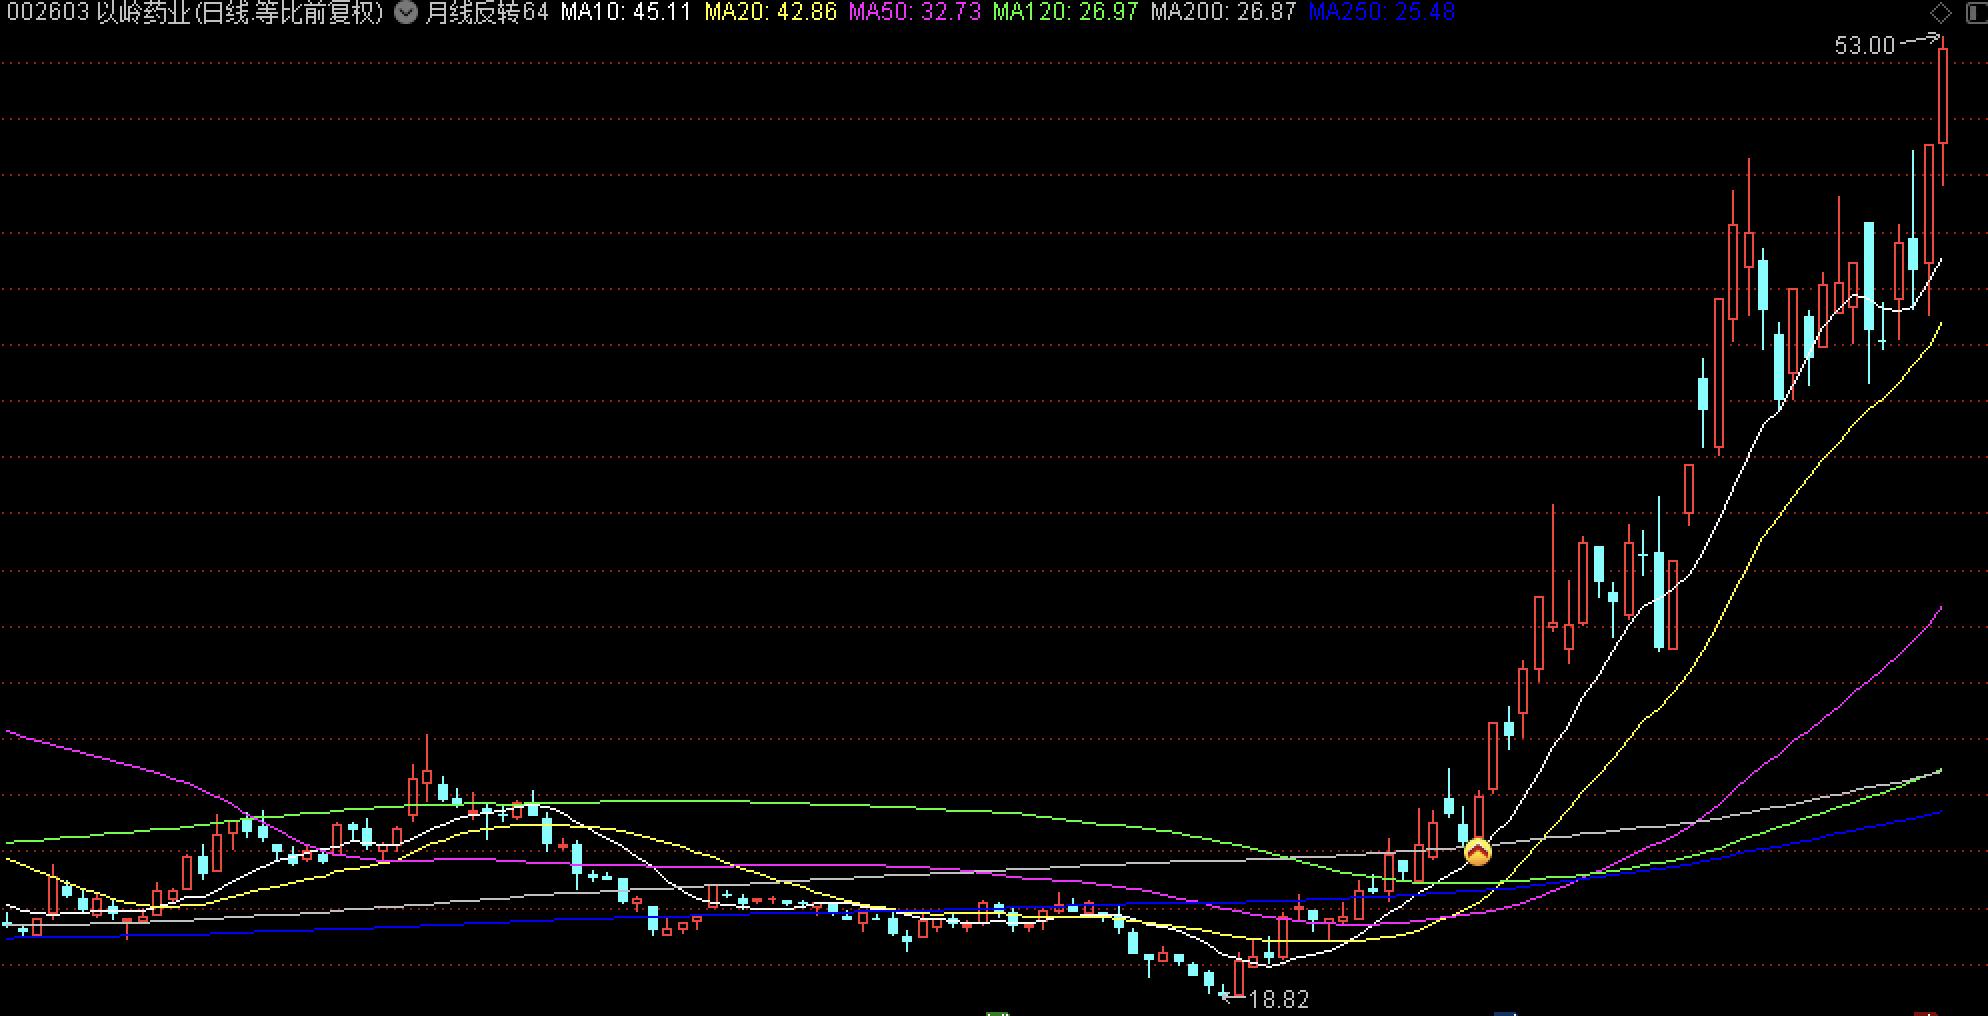Click the blue MA250: 25.48 label
The width and height of the screenshot is (1988, 1016).
click(x=1381, y=12)
